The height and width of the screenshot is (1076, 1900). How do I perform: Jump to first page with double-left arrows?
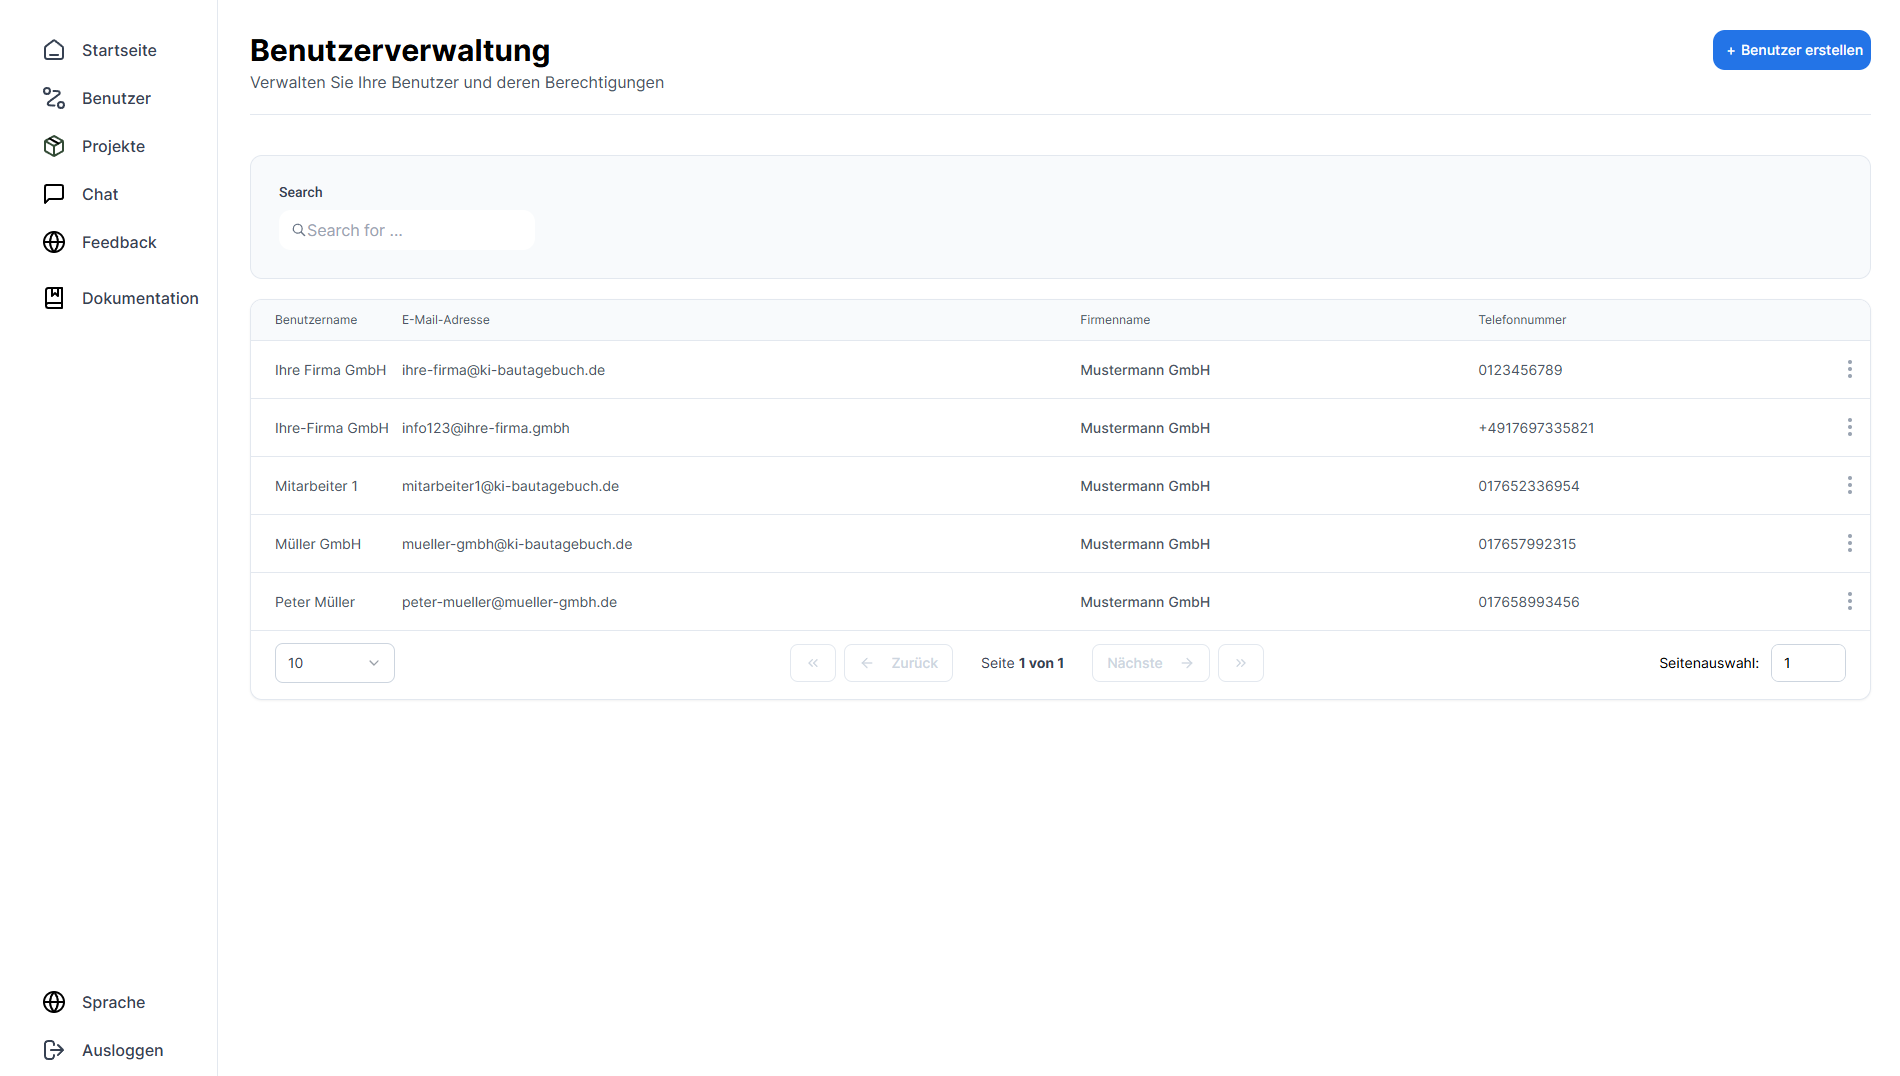click(x=812, y=663)
